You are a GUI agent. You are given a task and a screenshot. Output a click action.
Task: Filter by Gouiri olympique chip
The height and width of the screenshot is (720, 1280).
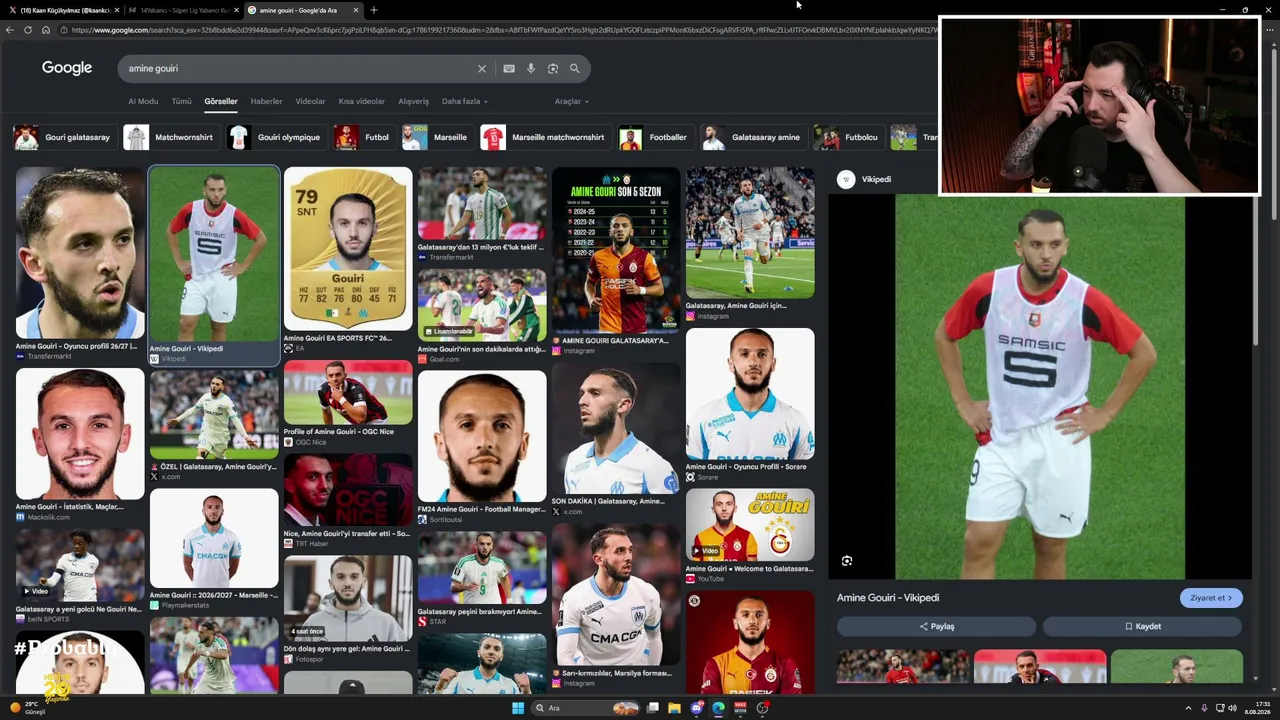tap(275, 137)
